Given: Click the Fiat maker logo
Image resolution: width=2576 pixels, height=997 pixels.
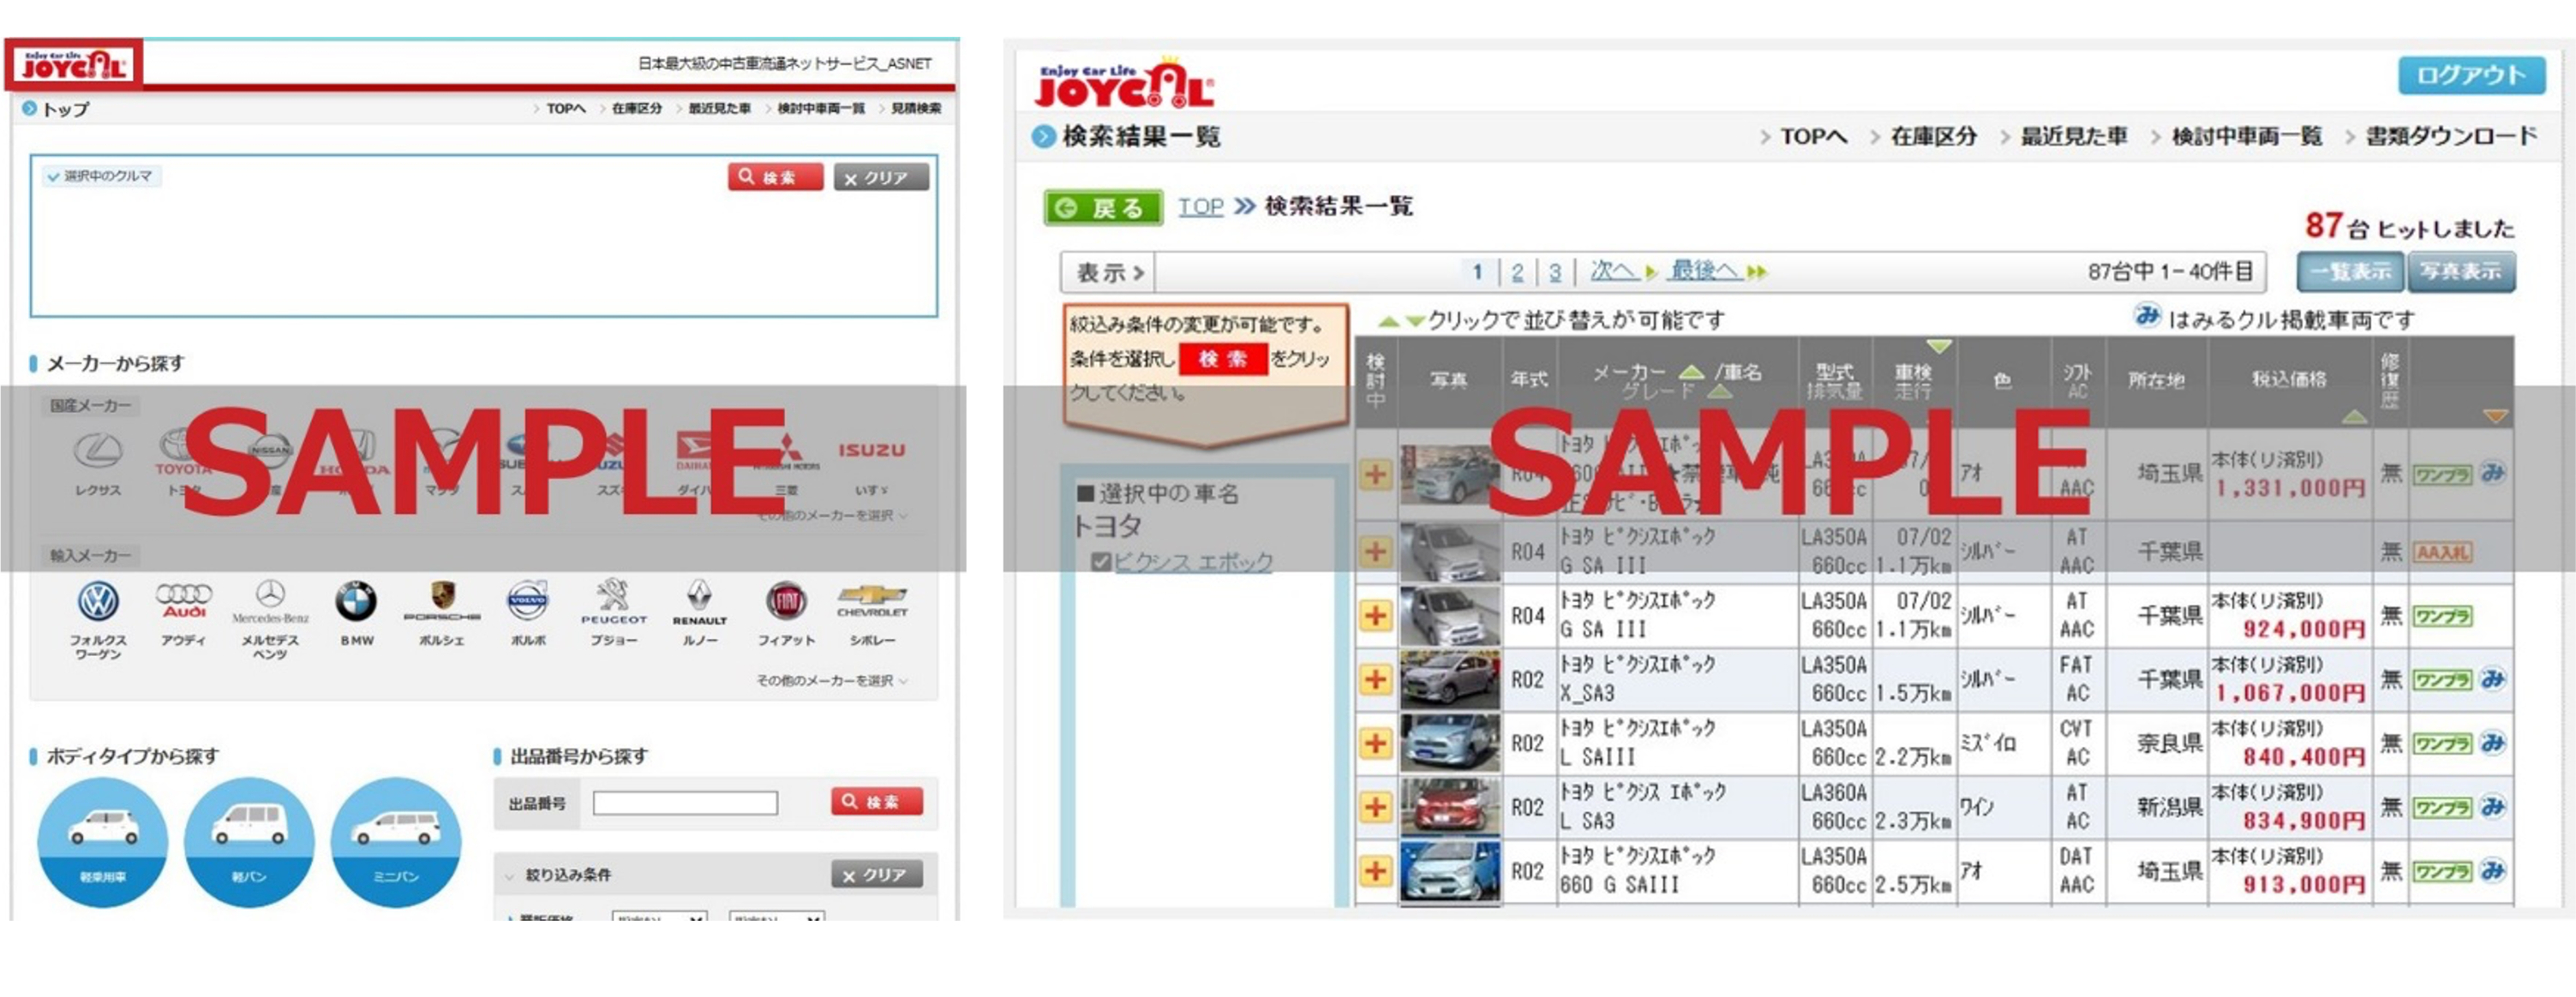Looking at the screenshot, I should pyautogui.click(x=785, y=601).
